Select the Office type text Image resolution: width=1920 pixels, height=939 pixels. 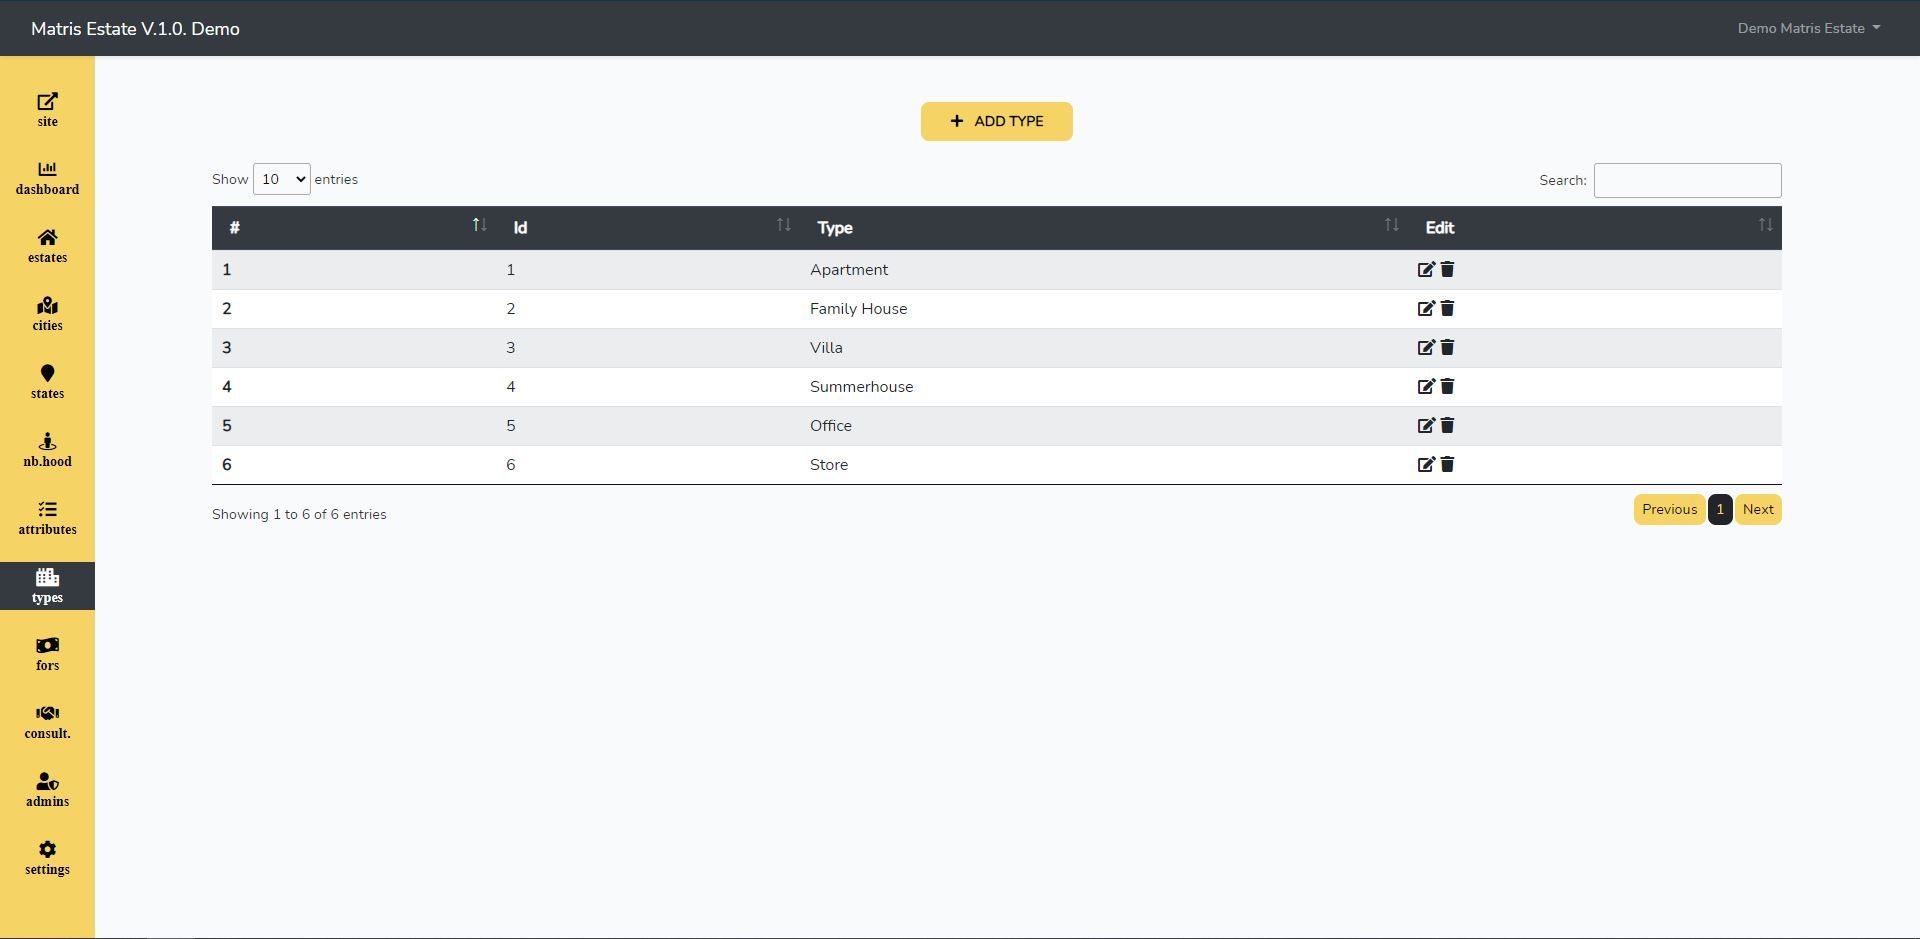pos(831,426)
